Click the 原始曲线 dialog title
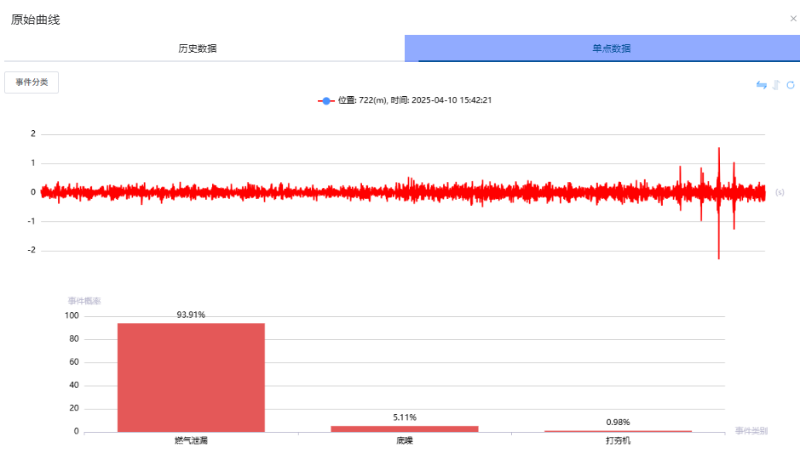Viewport: 800px width, 471px height. click(x=35, y=19)
